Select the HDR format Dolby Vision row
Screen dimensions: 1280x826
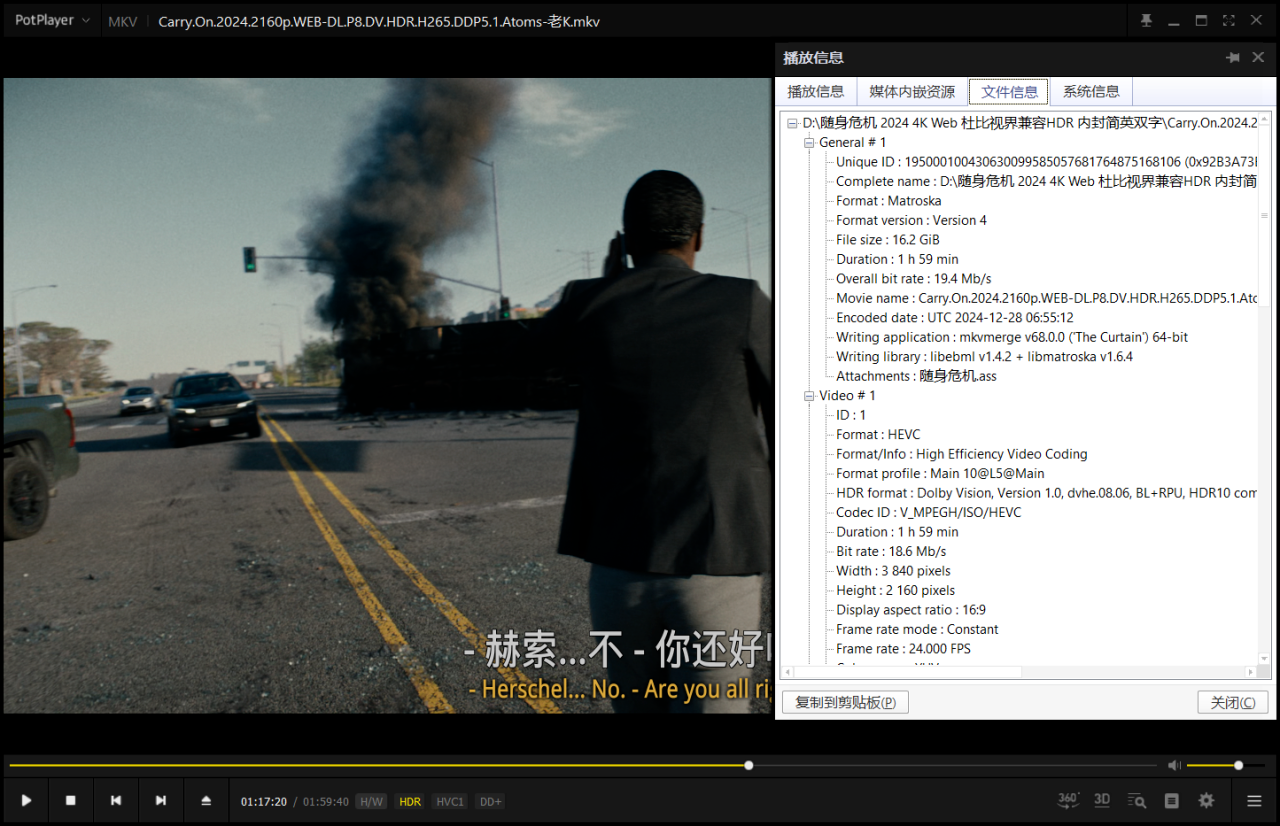1047,493
